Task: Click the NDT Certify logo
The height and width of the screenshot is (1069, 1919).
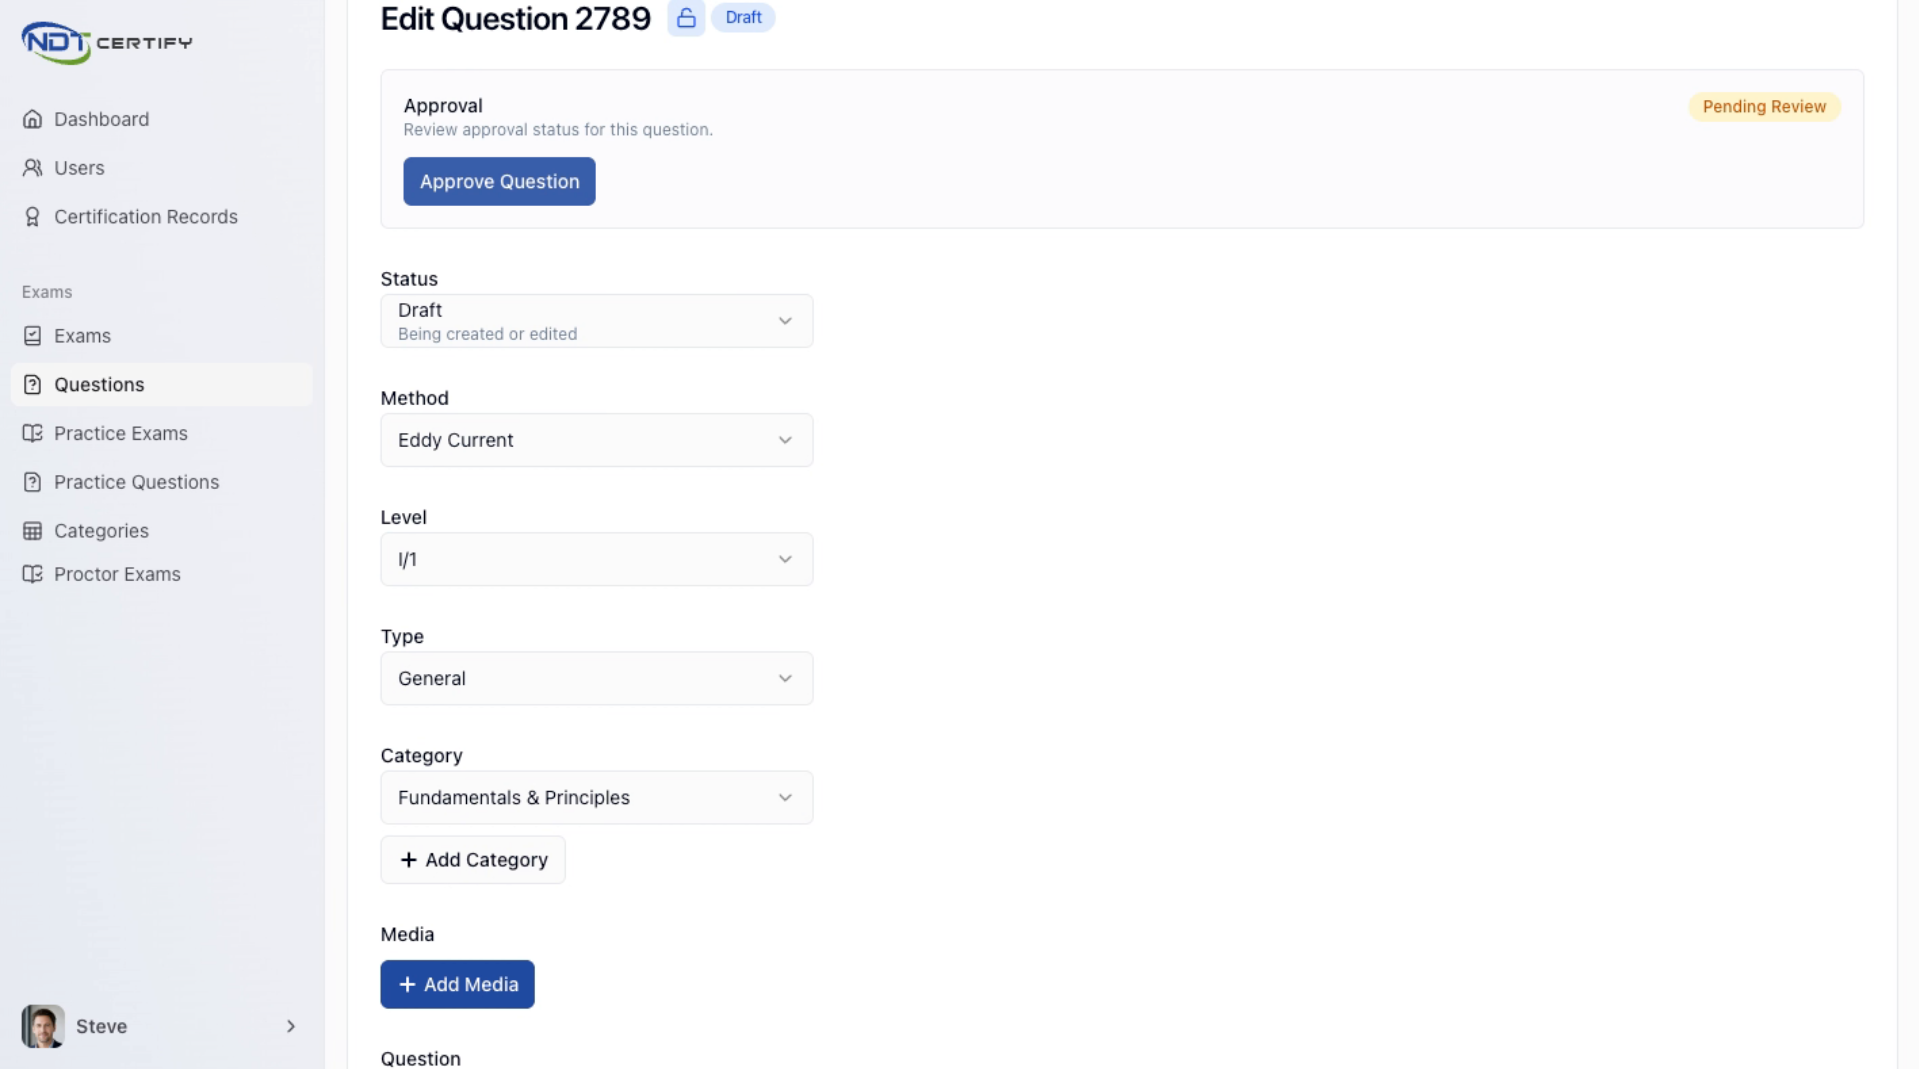Action: click(x=107, y=43)
